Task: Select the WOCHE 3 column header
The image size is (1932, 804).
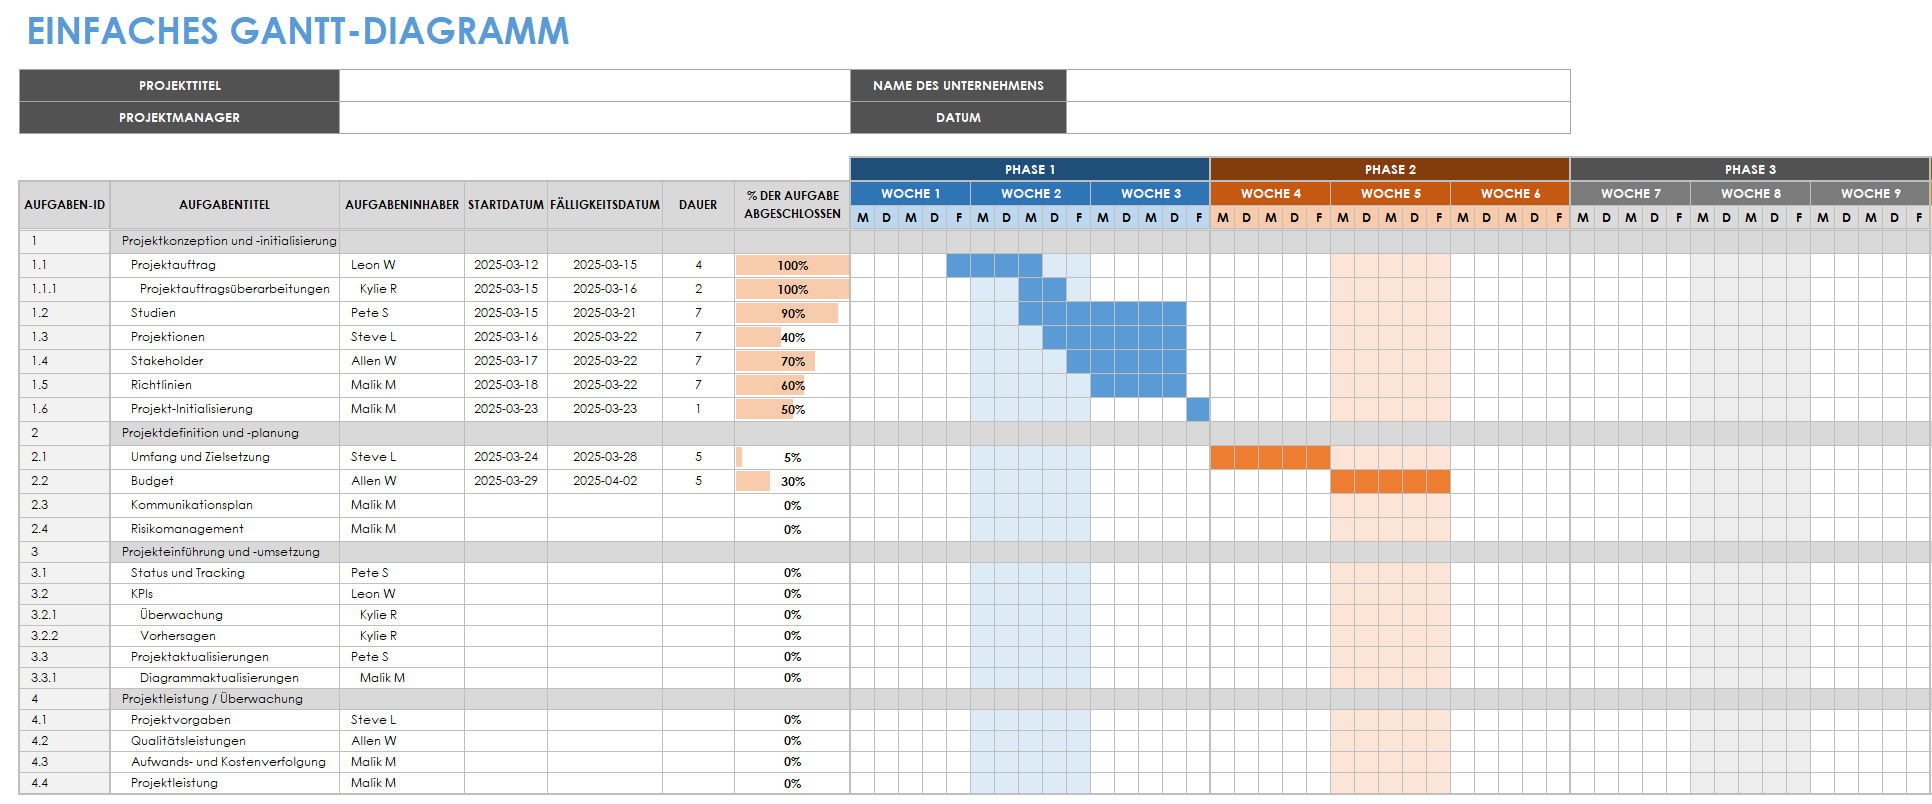Action: click(1150, 193)
